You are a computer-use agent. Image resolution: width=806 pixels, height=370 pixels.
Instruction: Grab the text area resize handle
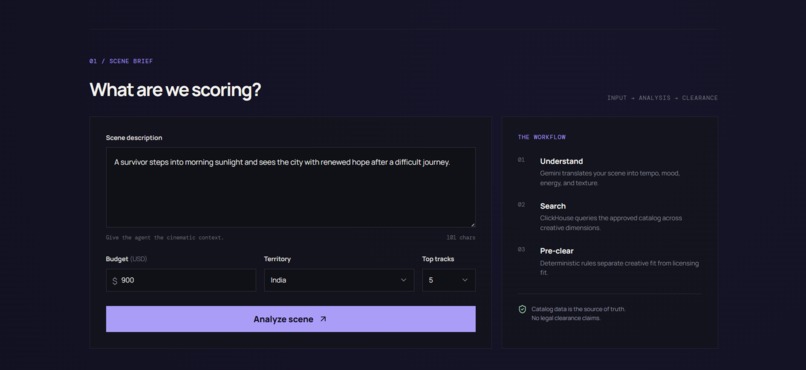(x=472, y=224)
